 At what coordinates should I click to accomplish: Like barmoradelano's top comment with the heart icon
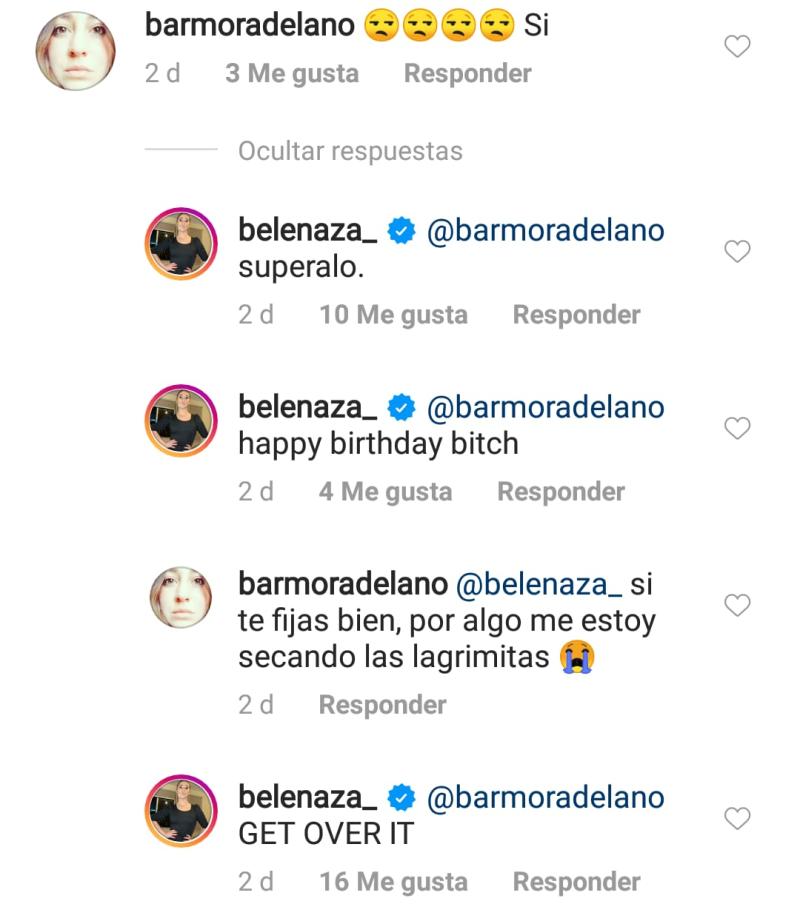pos(737,48)
